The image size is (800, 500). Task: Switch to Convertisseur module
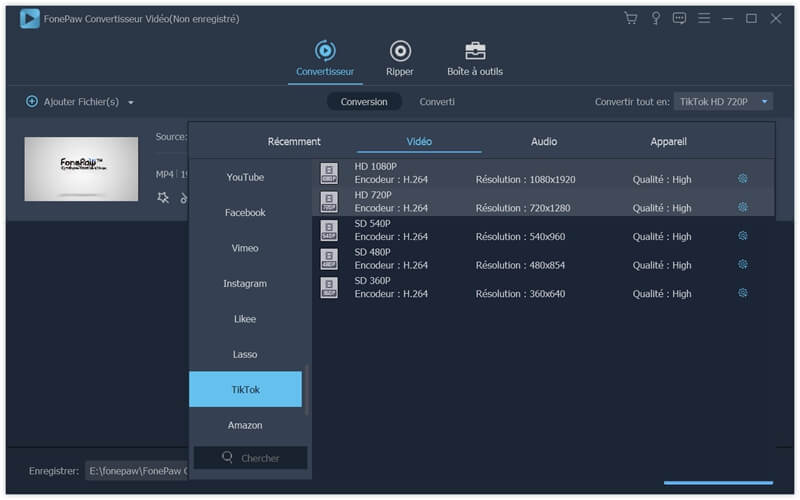(325, 59)
